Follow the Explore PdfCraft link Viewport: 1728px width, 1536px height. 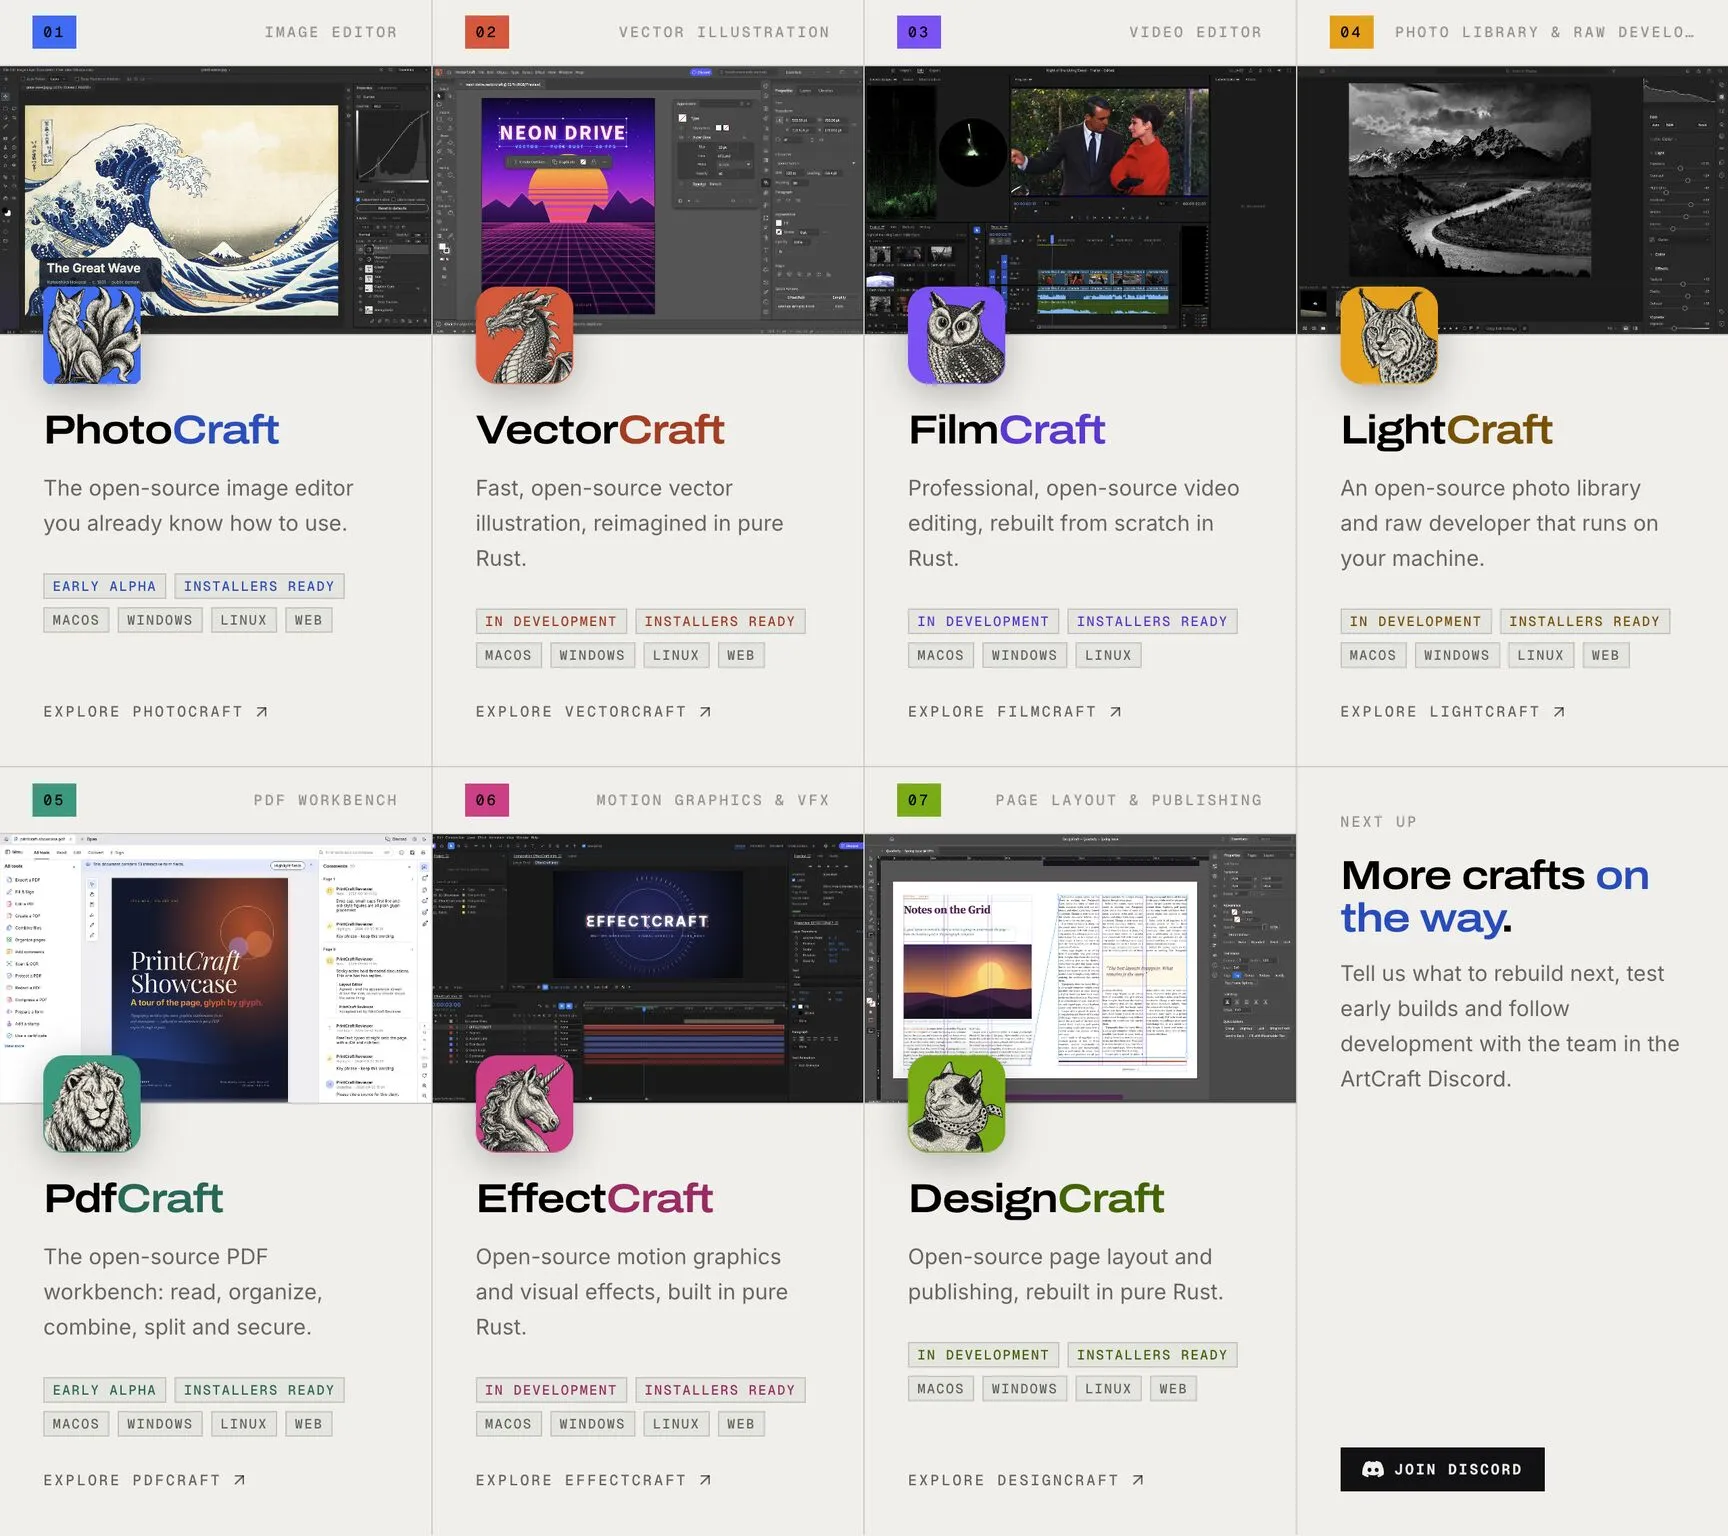[145, 1480]
